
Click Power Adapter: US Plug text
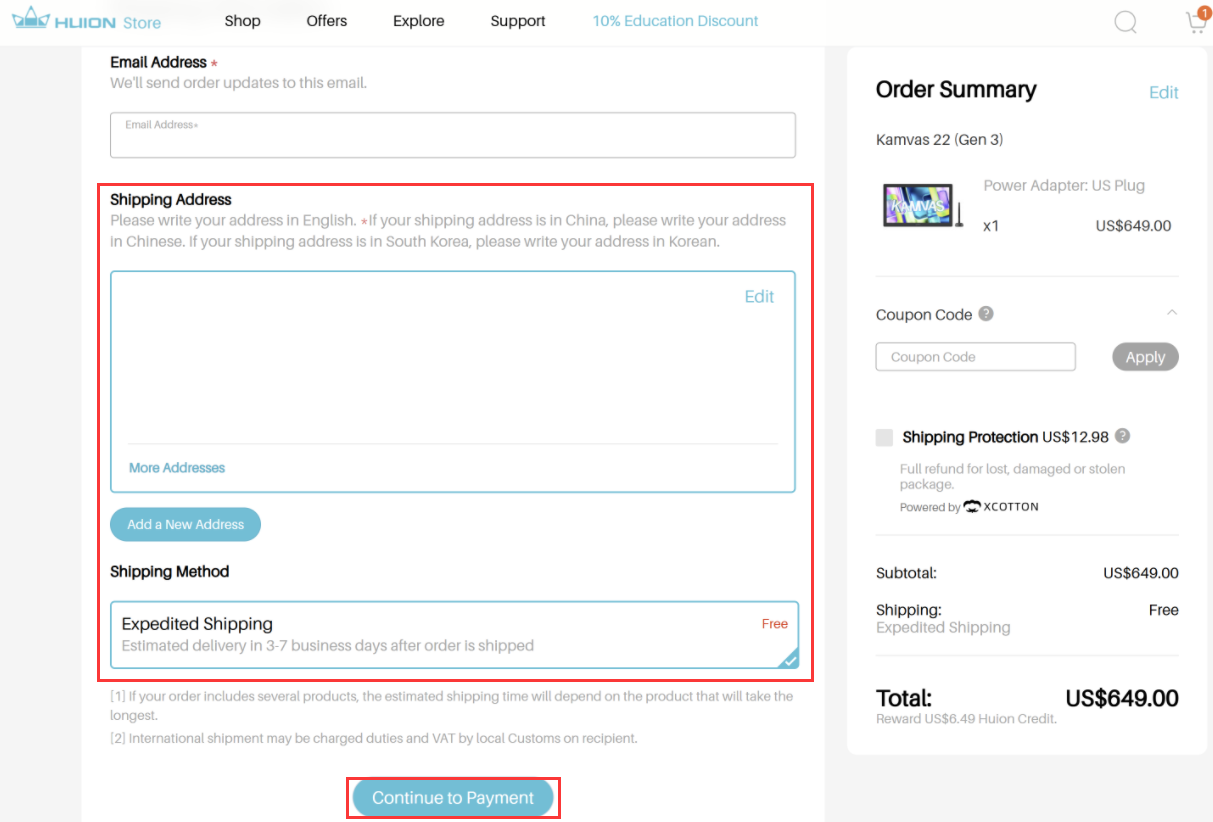[1064, 185]
